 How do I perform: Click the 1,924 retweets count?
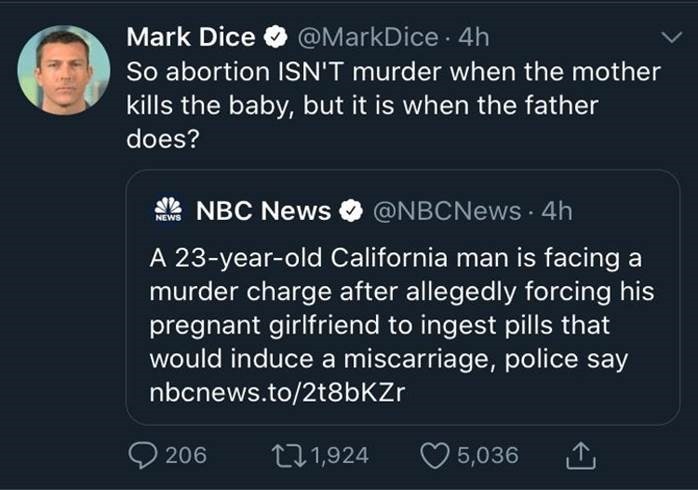(339, 455)
